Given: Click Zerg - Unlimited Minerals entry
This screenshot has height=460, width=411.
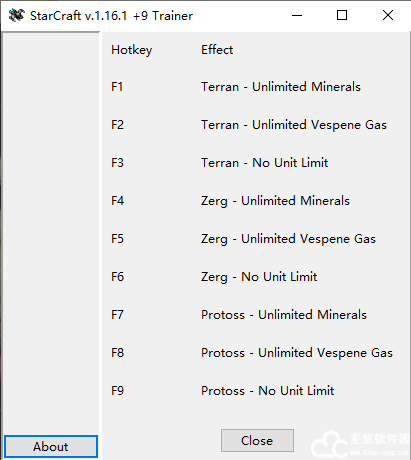Looking at the screenshot, I should 275,201.
